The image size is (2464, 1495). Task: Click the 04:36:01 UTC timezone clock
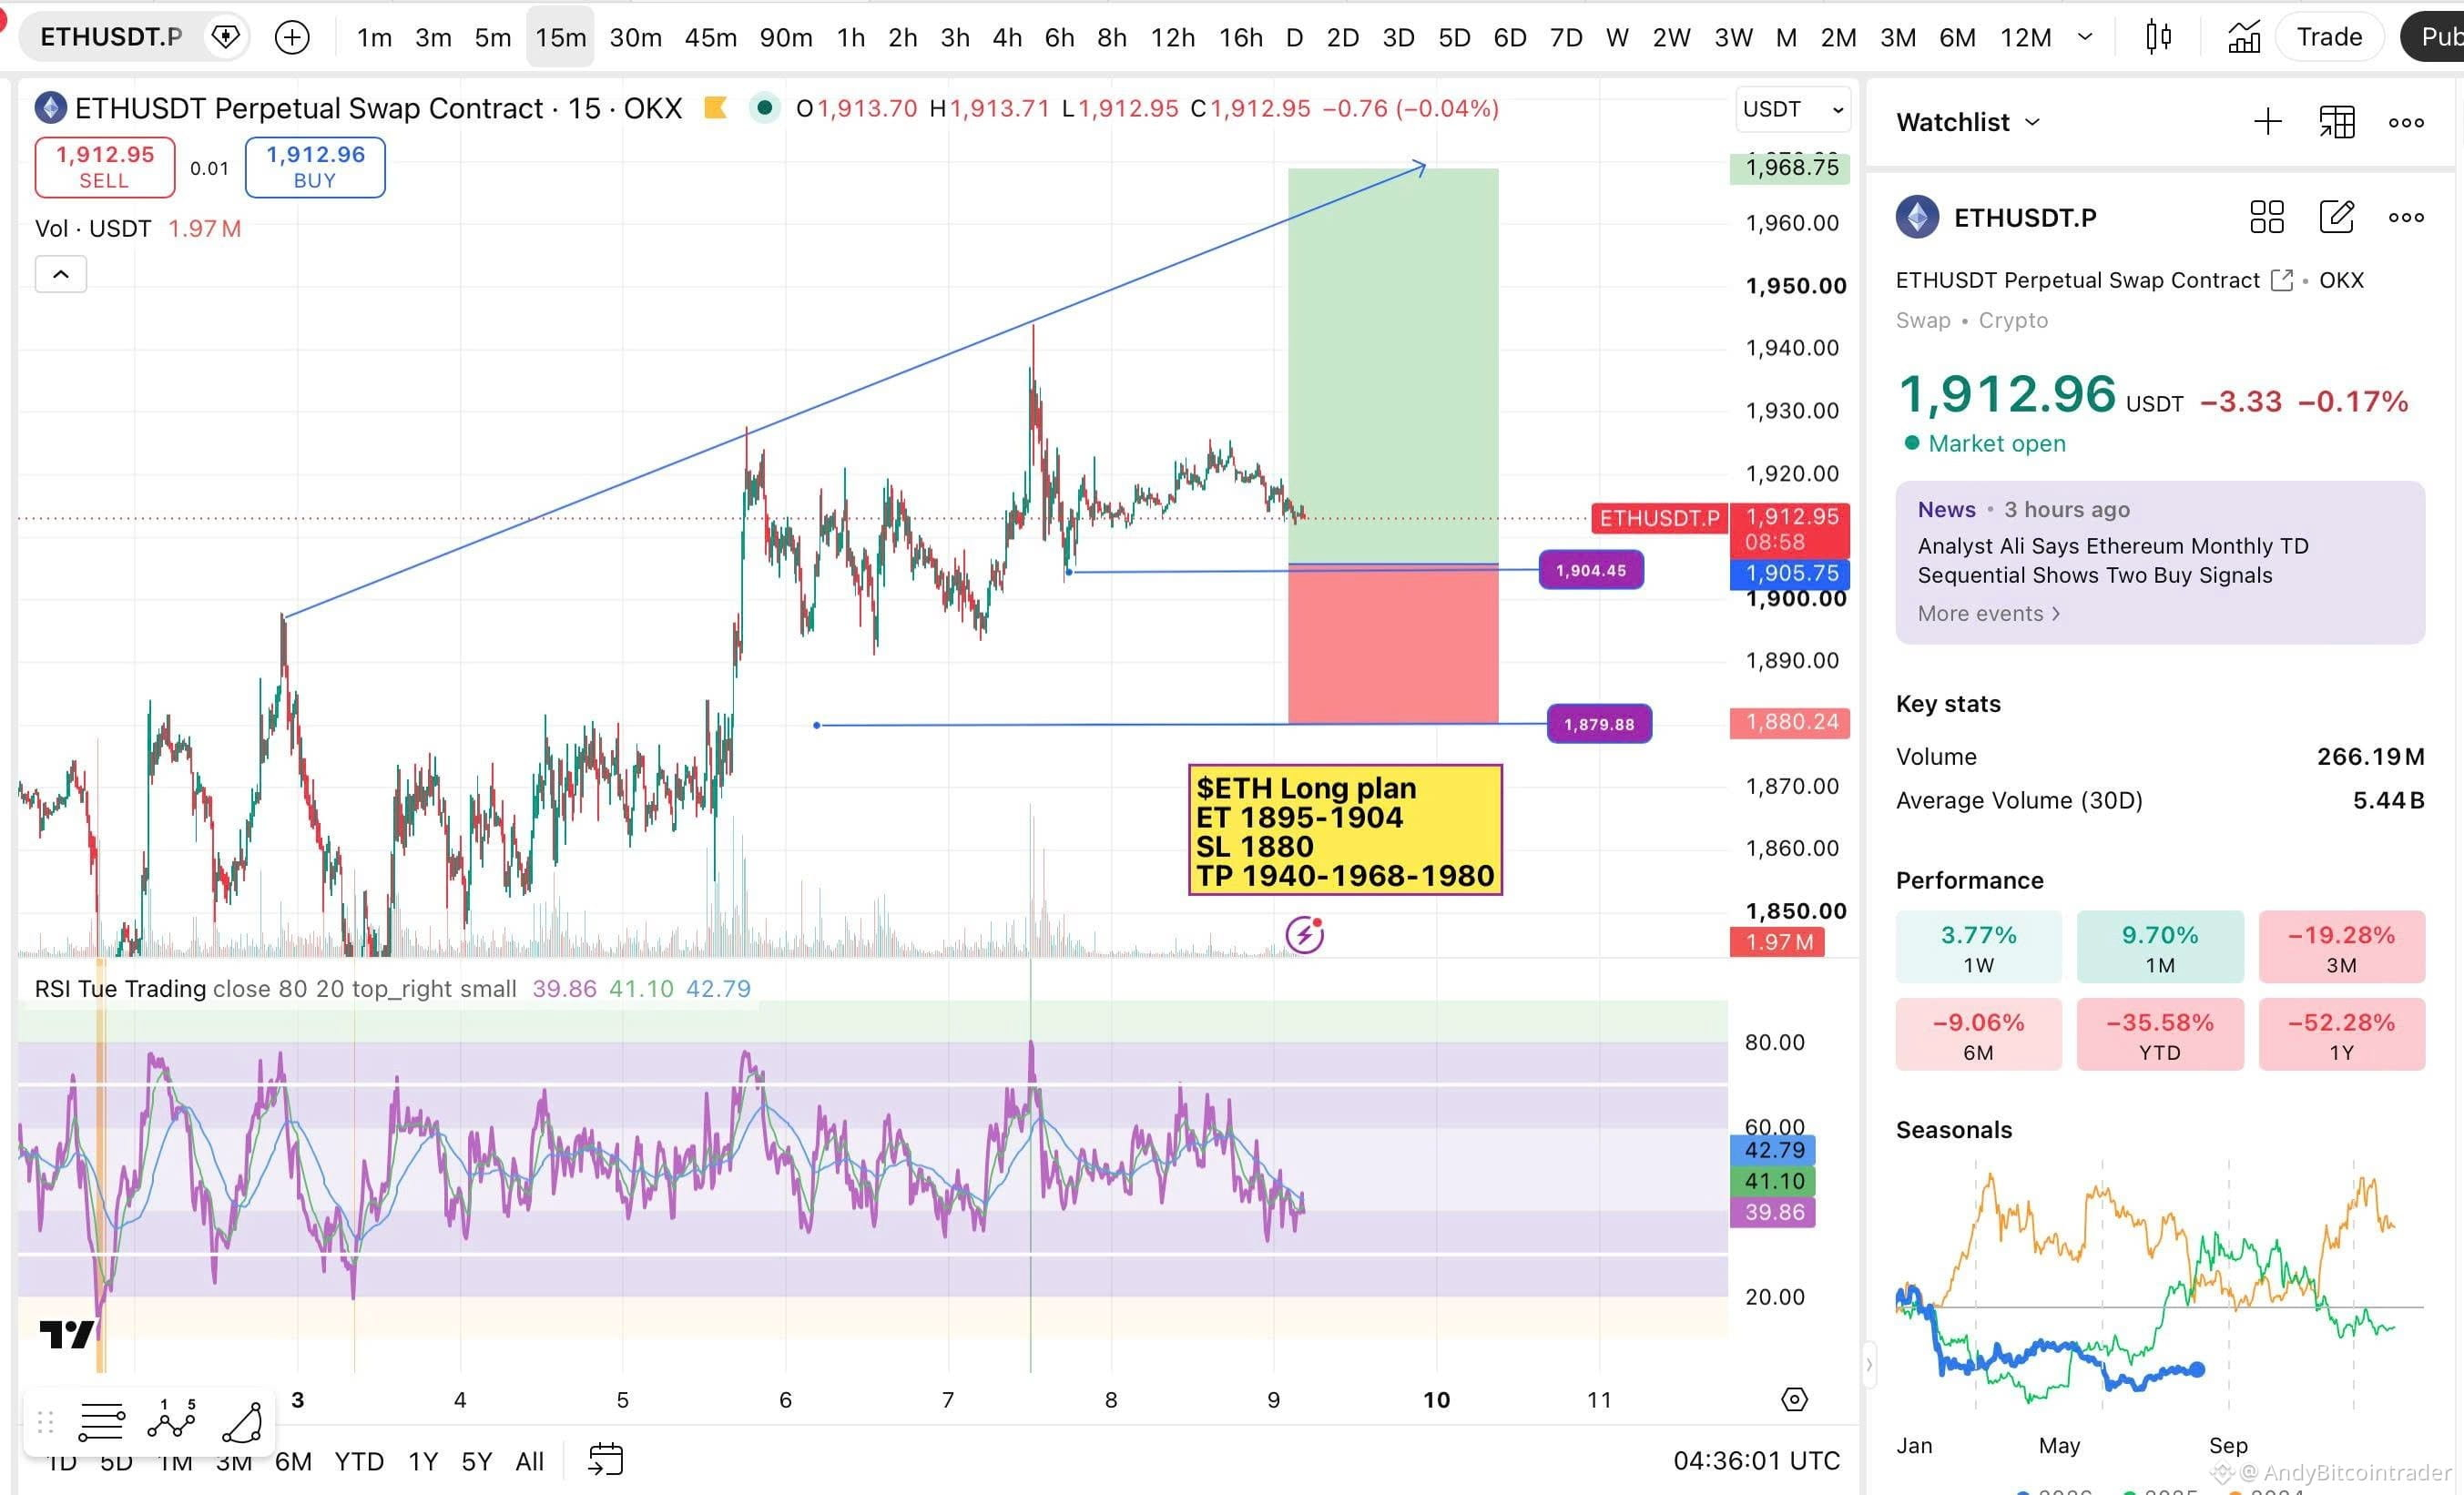1756,1461
